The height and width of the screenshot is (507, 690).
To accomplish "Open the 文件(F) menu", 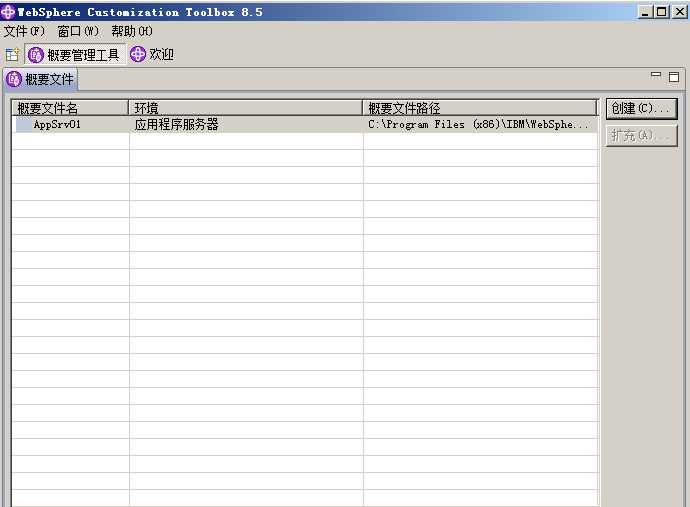I will point(24,32).
